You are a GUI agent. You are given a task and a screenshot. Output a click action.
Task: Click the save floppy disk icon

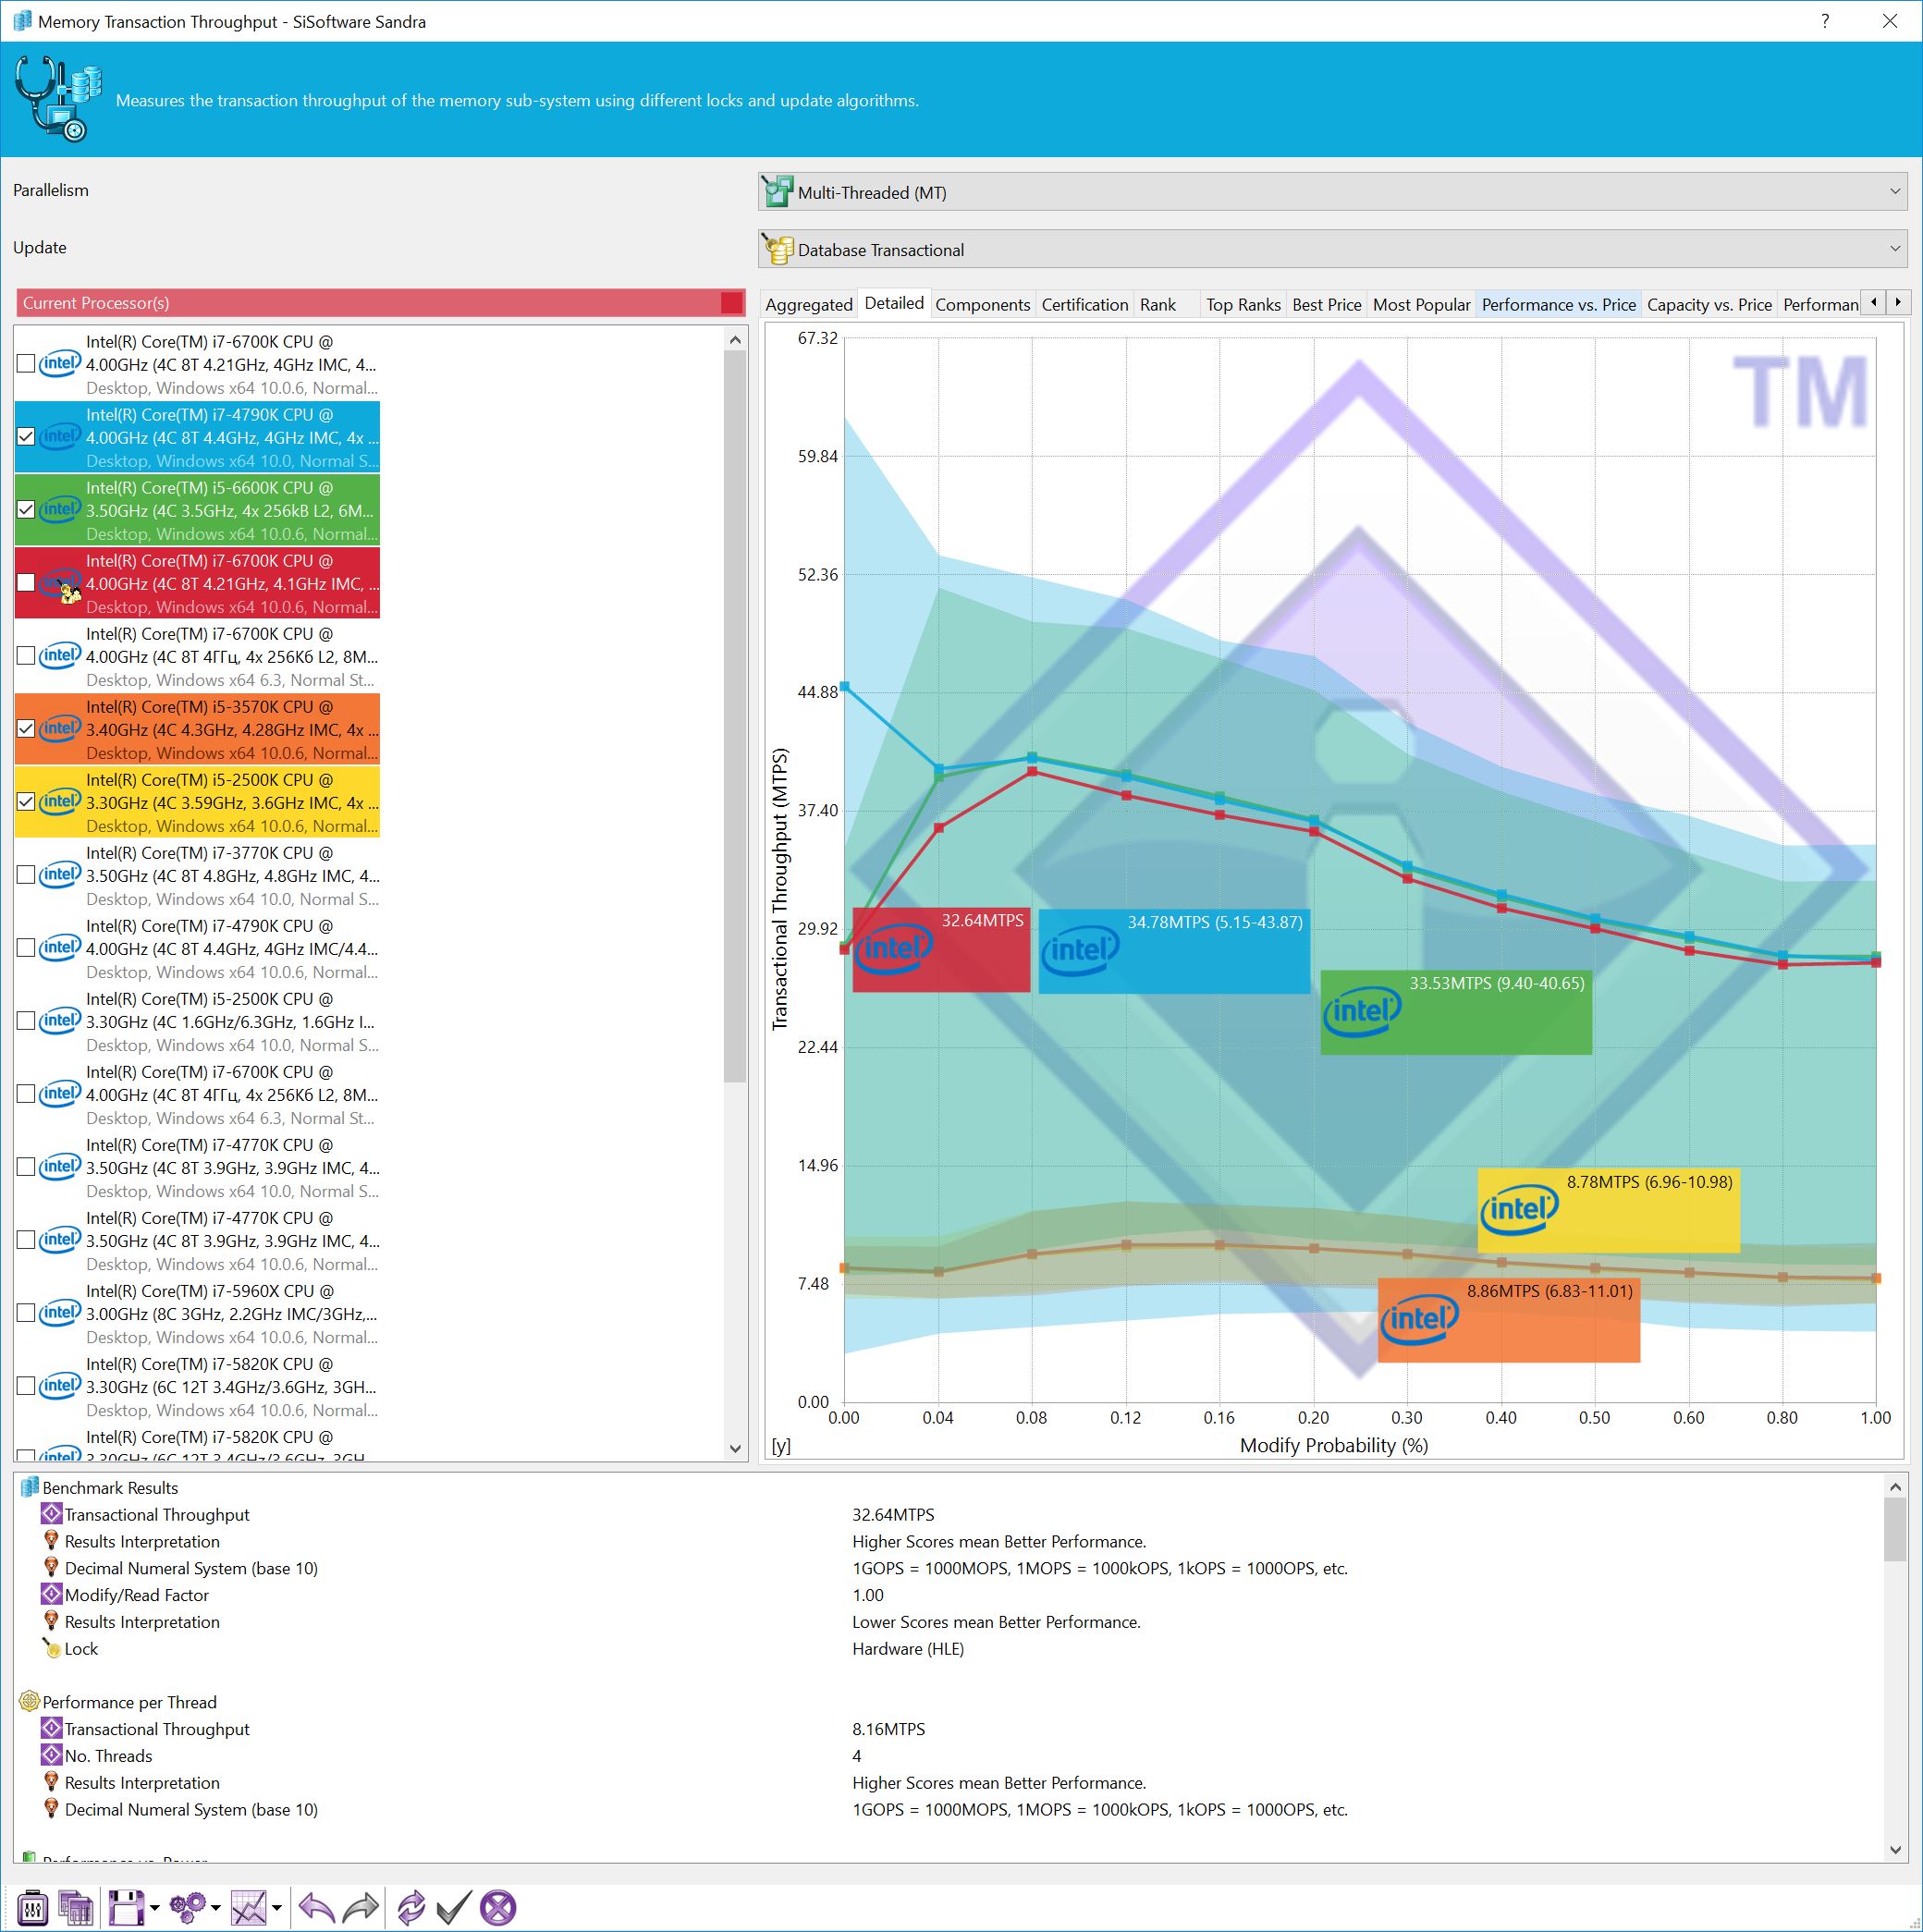(x=126, y=1908)
